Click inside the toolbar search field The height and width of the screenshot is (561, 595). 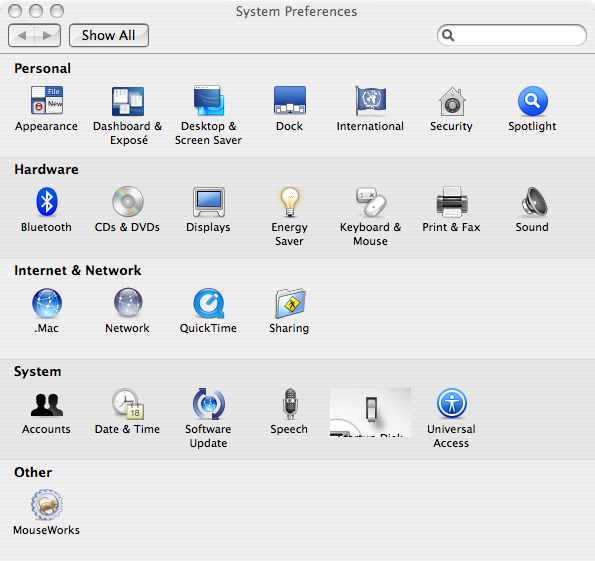[x=512, y=35]
